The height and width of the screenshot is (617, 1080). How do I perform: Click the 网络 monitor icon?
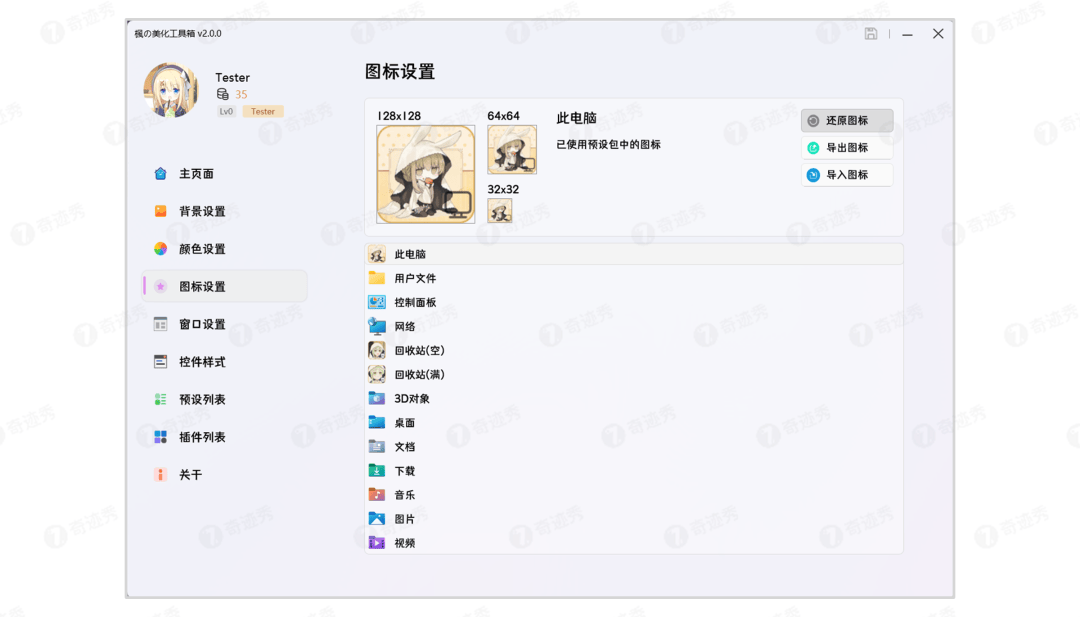coord(377,326)
